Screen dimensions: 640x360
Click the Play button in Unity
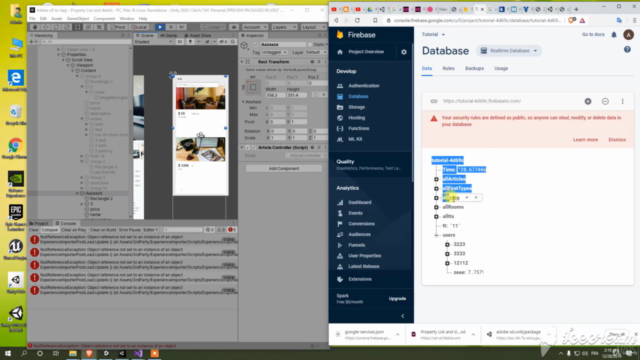click(x=160, y=27)
